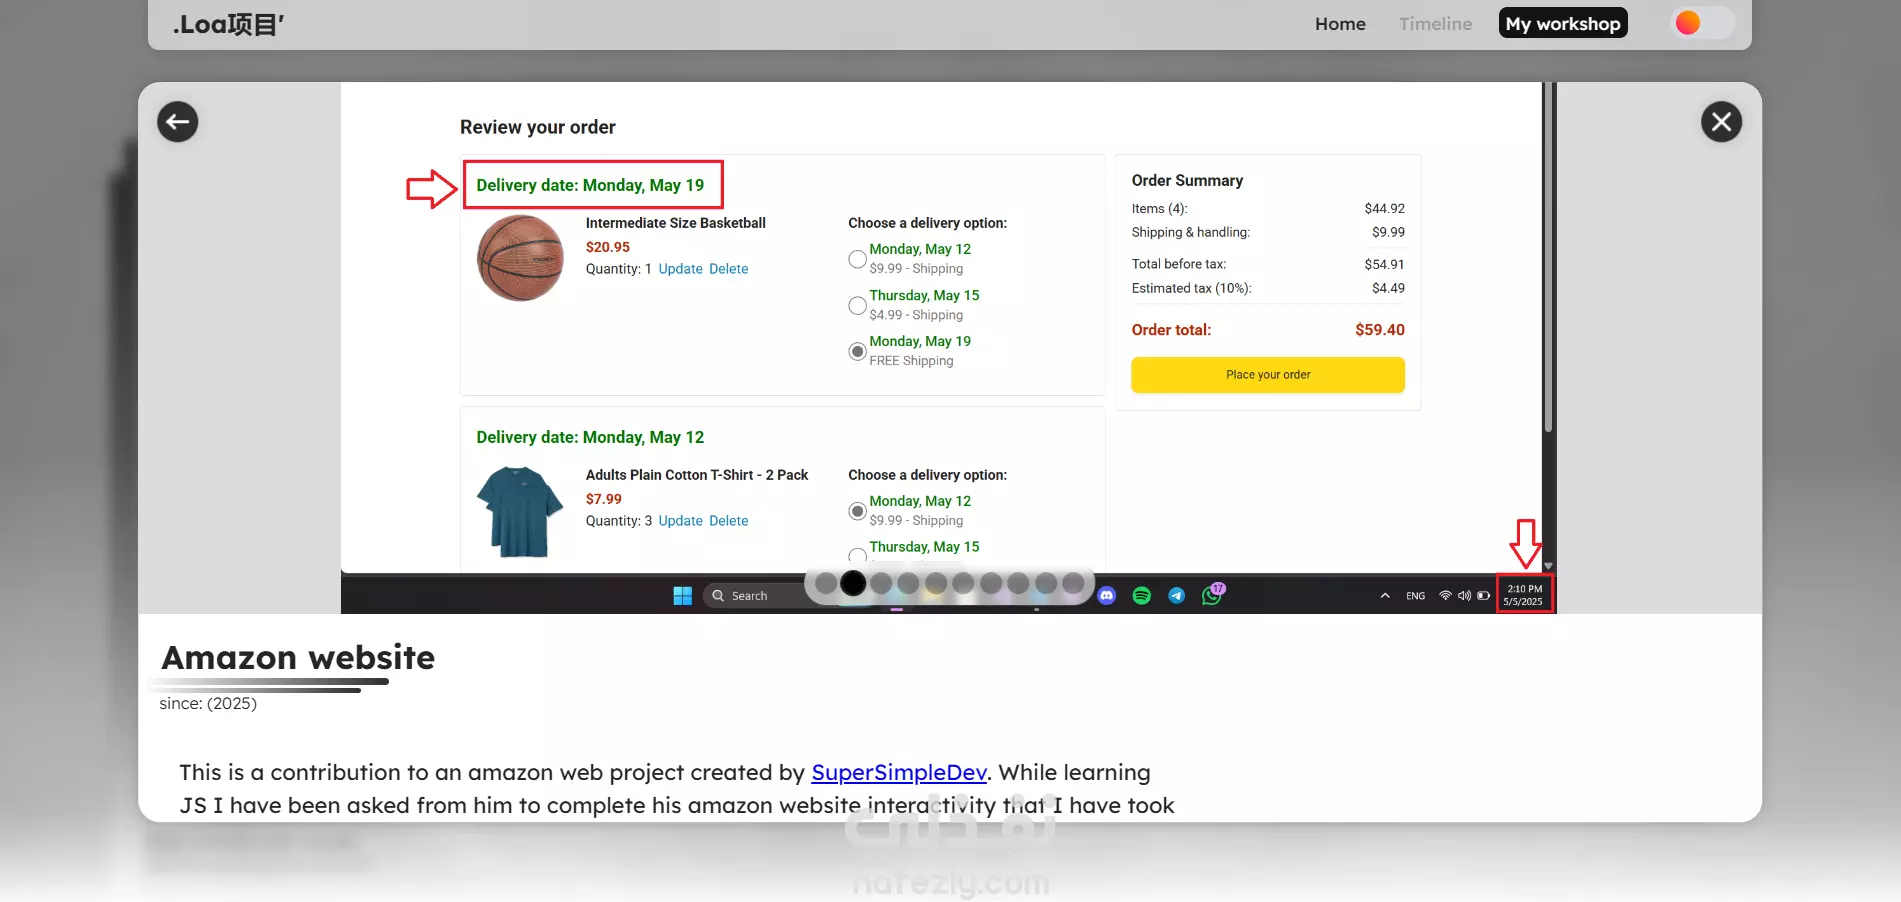Toggle the orange theme switch
Image resolution: width=1901 pixels, height=902 pixels.
pyautogui.click(x=1702, y=23)
